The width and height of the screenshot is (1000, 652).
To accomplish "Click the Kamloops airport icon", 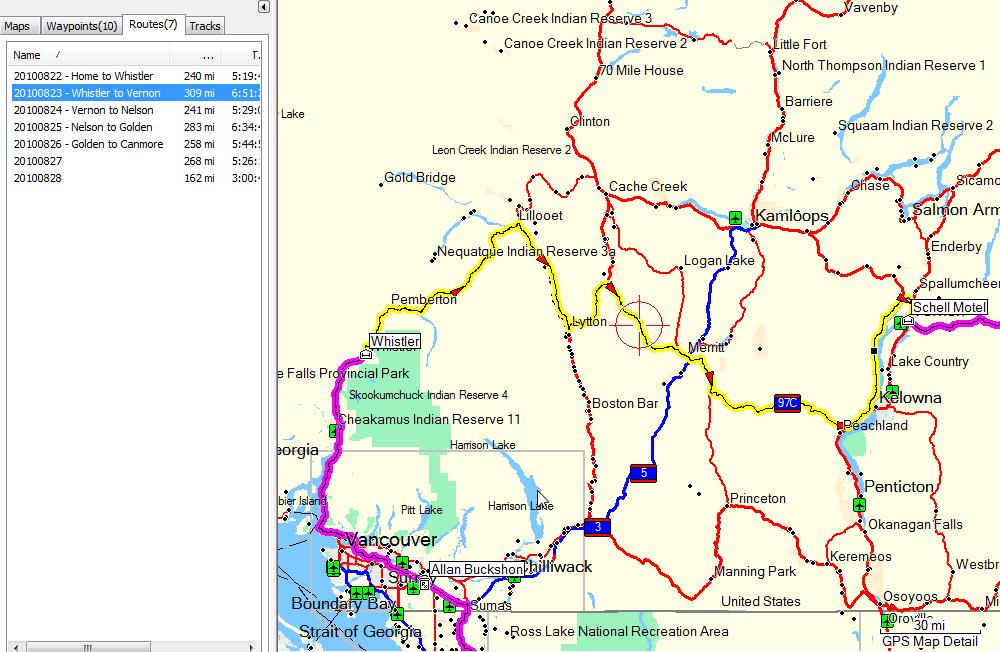I will coord(736,217).
